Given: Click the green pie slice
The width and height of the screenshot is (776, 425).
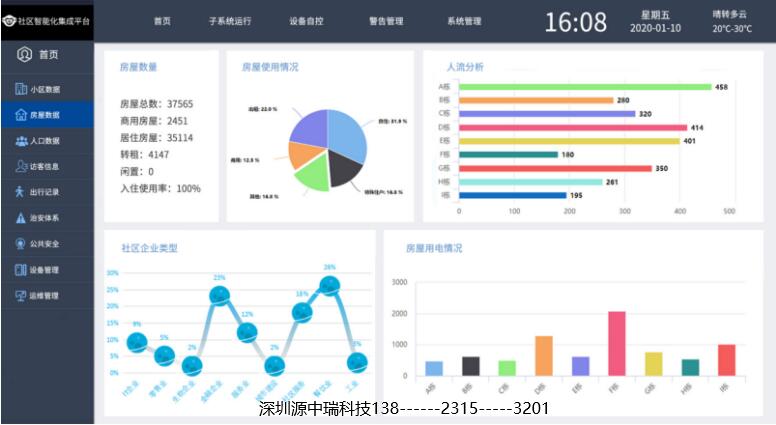Looking at the screenshot, I should 315,173.
